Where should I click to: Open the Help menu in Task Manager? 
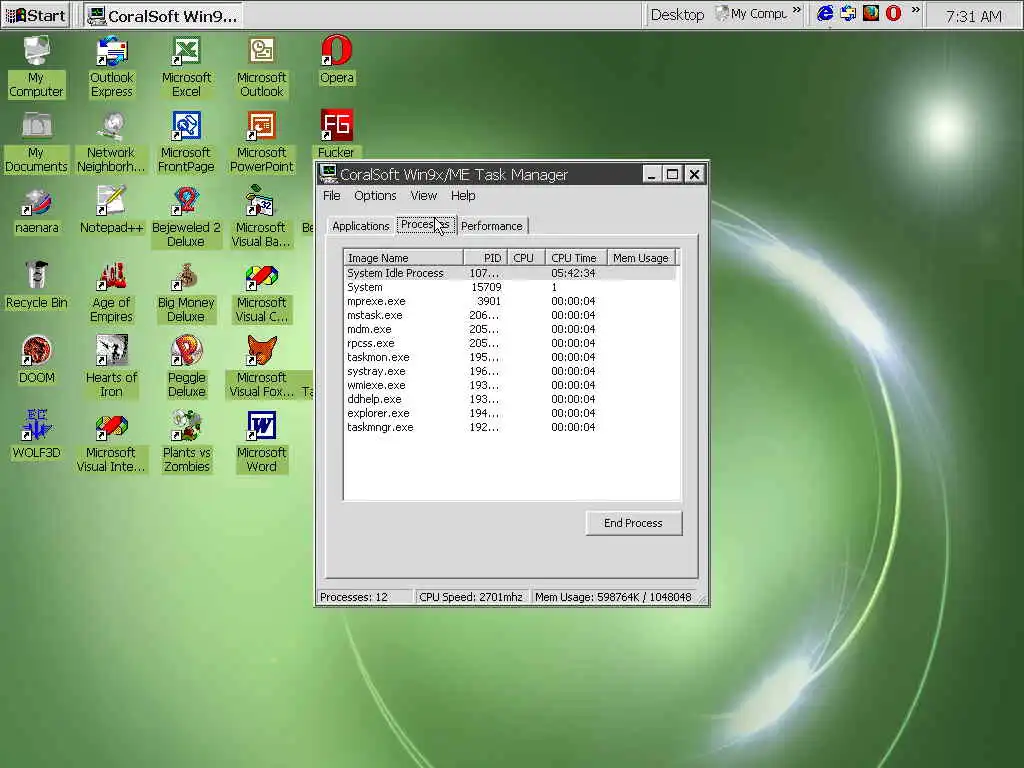point(463,196)
